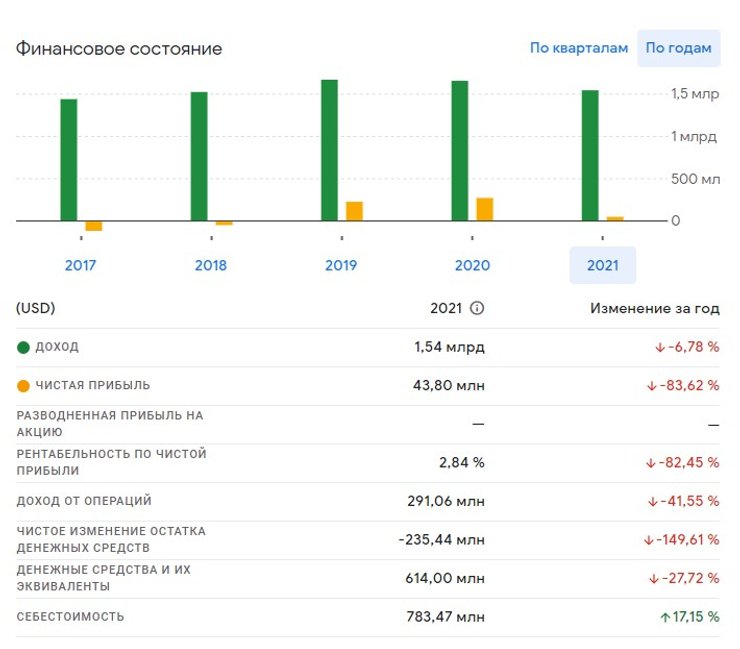Screen dimensions: 740x649
Task: Click the green 2017 revenue bar
Action: 69,159
